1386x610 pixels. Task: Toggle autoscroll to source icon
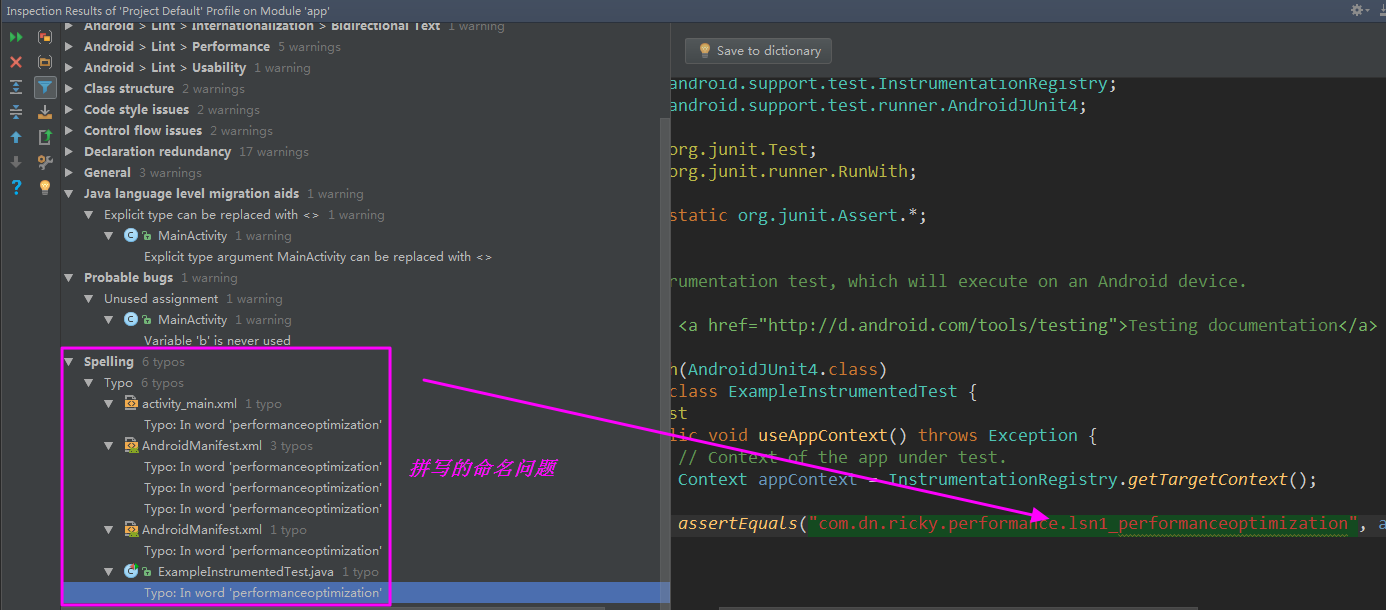[44, 136]
